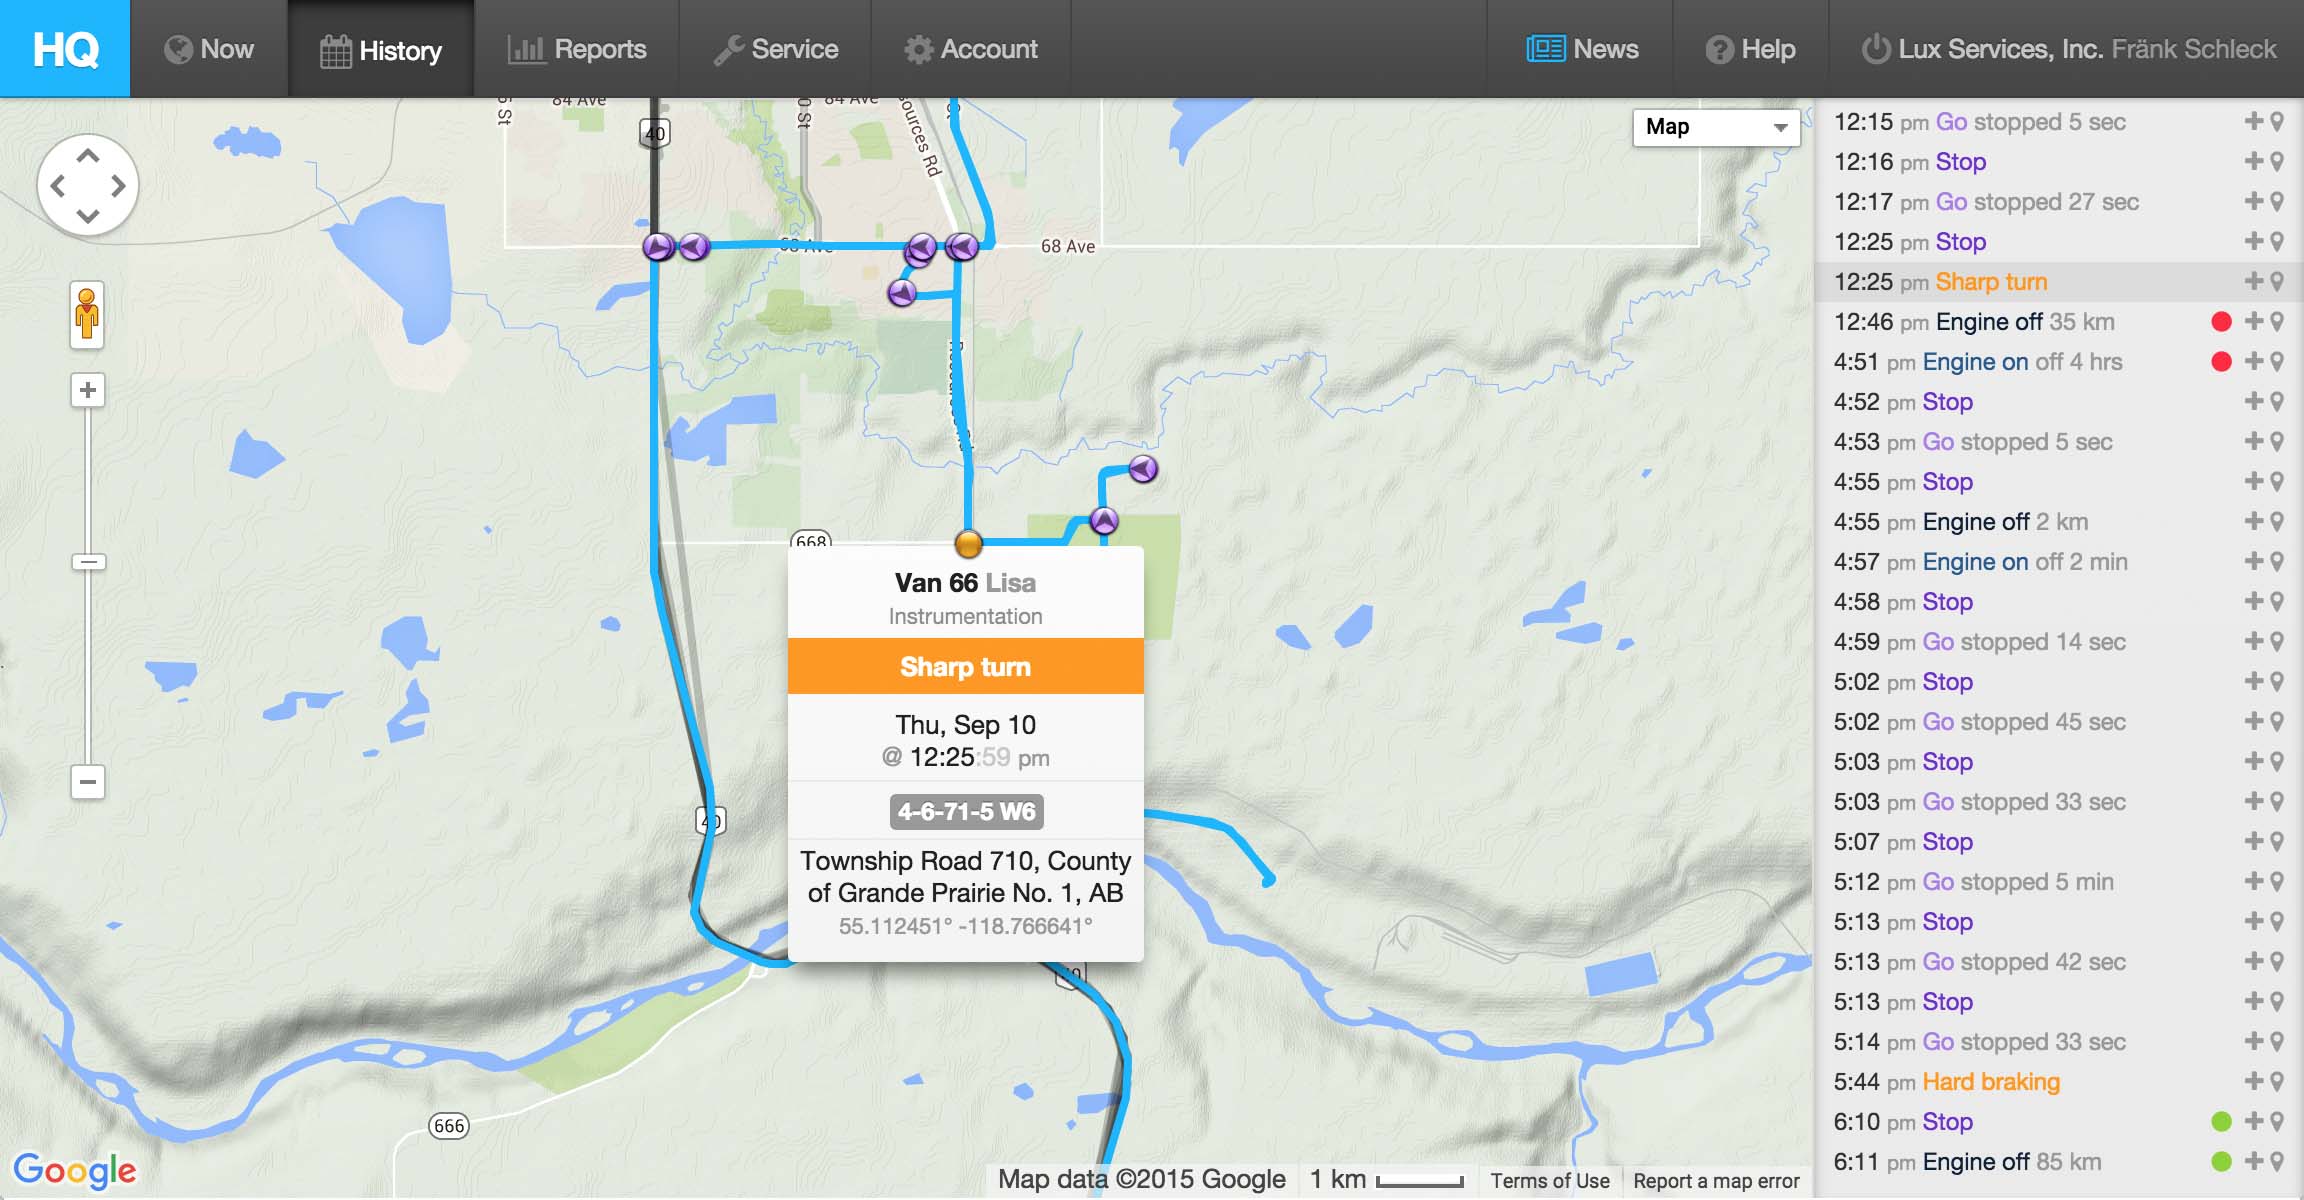Click the map zoom slider control
This screenshot has width=2304, height=1200.
(x=87, y=560)
